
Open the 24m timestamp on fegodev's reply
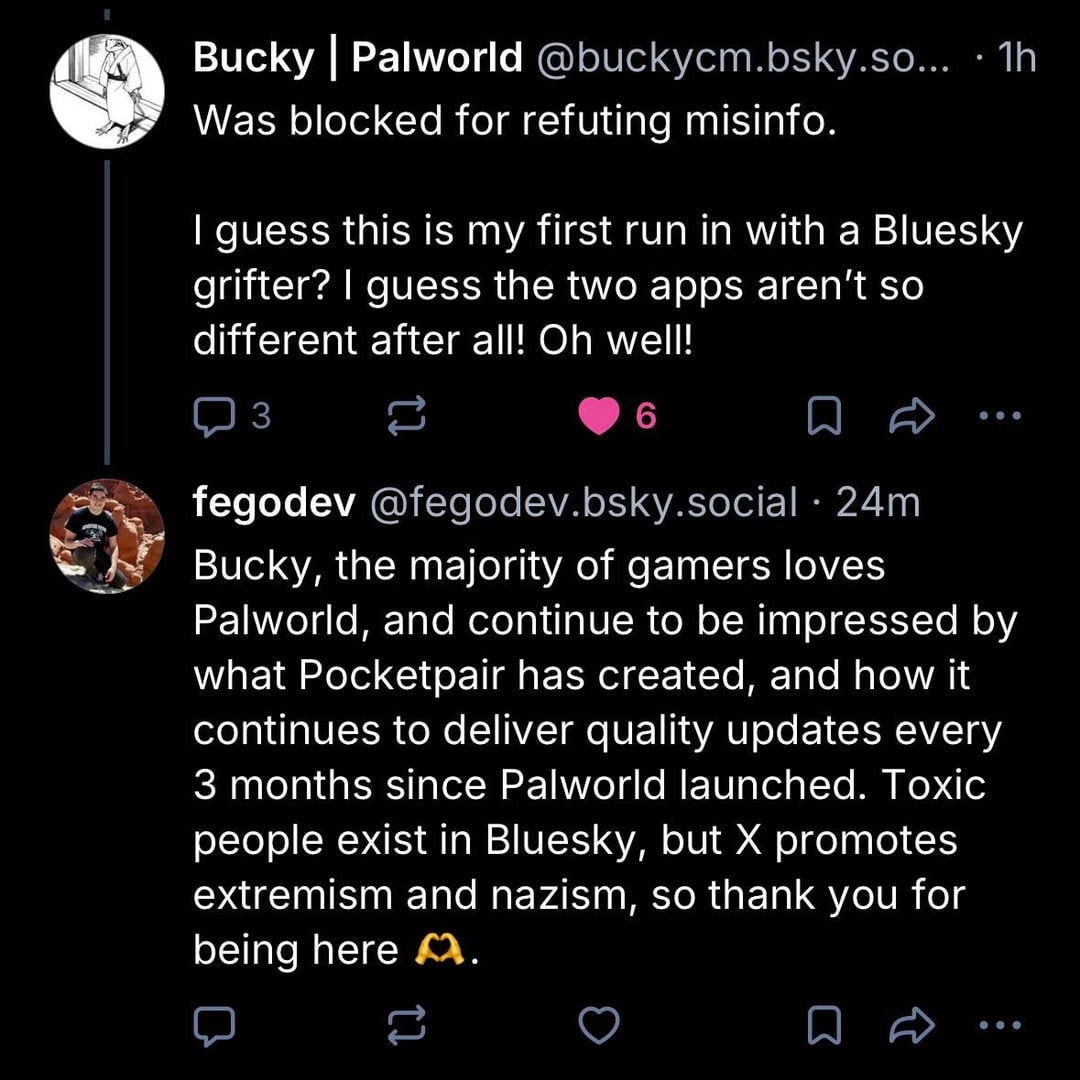878,503
